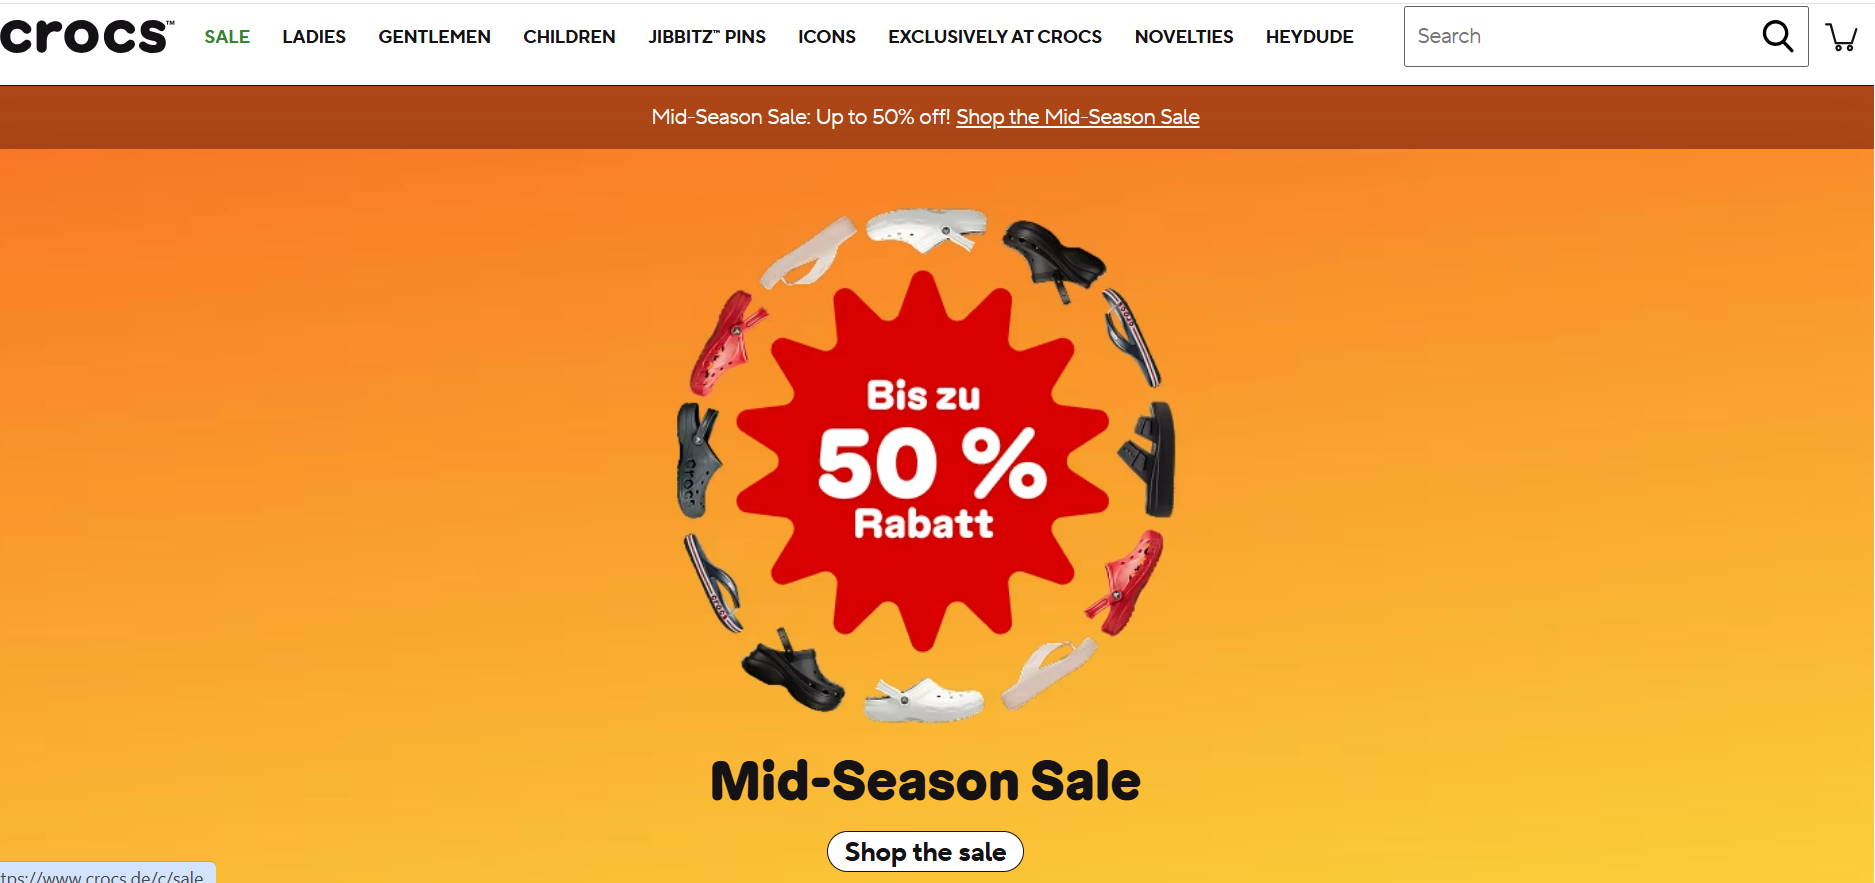Click the red 50% Rabatt starburst badge
The width and height of the screenshot is (1875, 883).
tap(924, 461)
